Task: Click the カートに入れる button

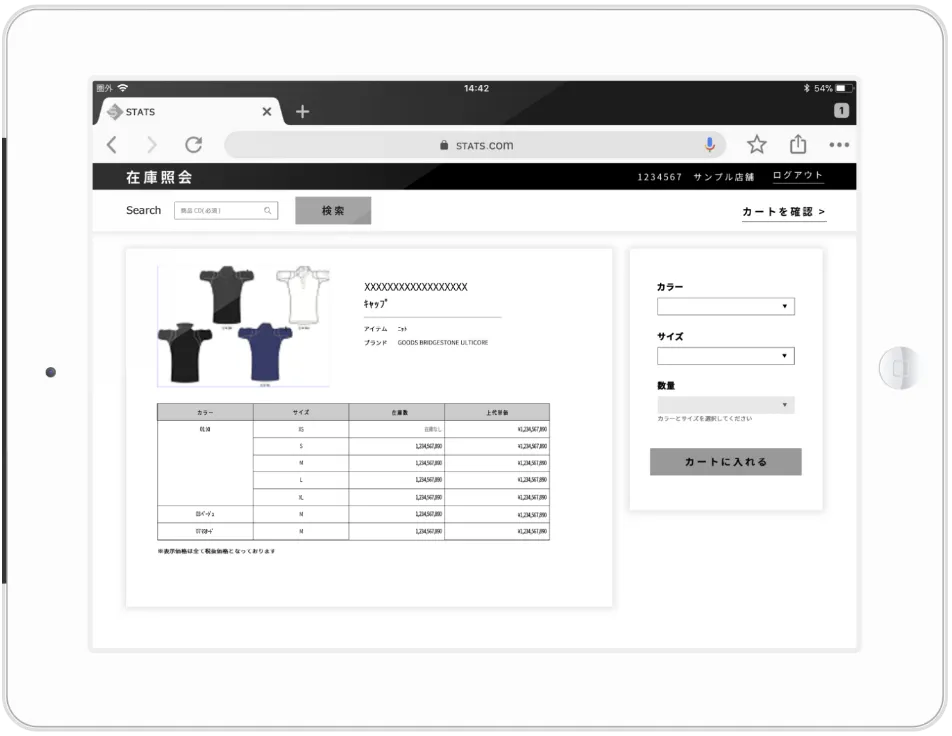Action: tap(726, 462)
